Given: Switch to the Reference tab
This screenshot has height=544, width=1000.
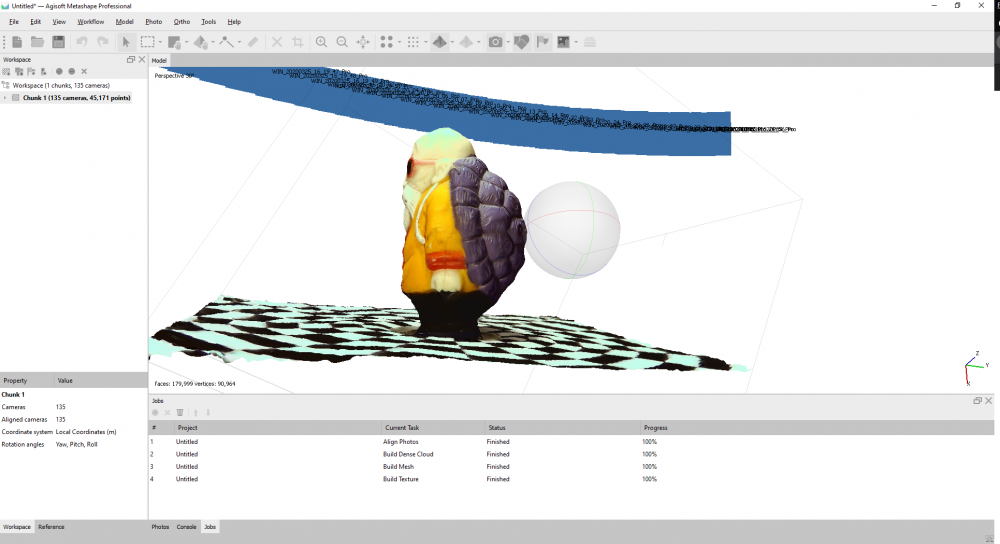Looking at the screenshot, I should [x=51, y=527].
